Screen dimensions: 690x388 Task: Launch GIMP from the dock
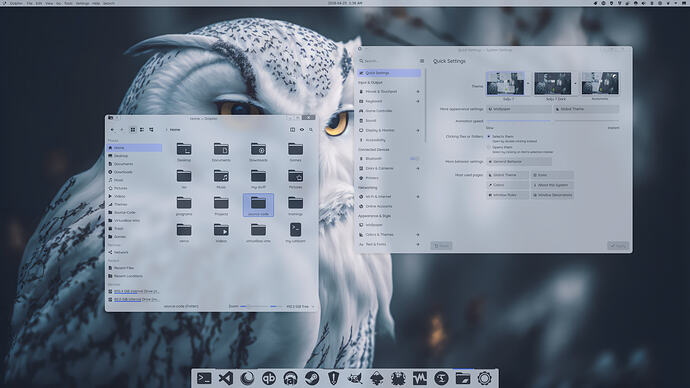(x=355, y=378)
